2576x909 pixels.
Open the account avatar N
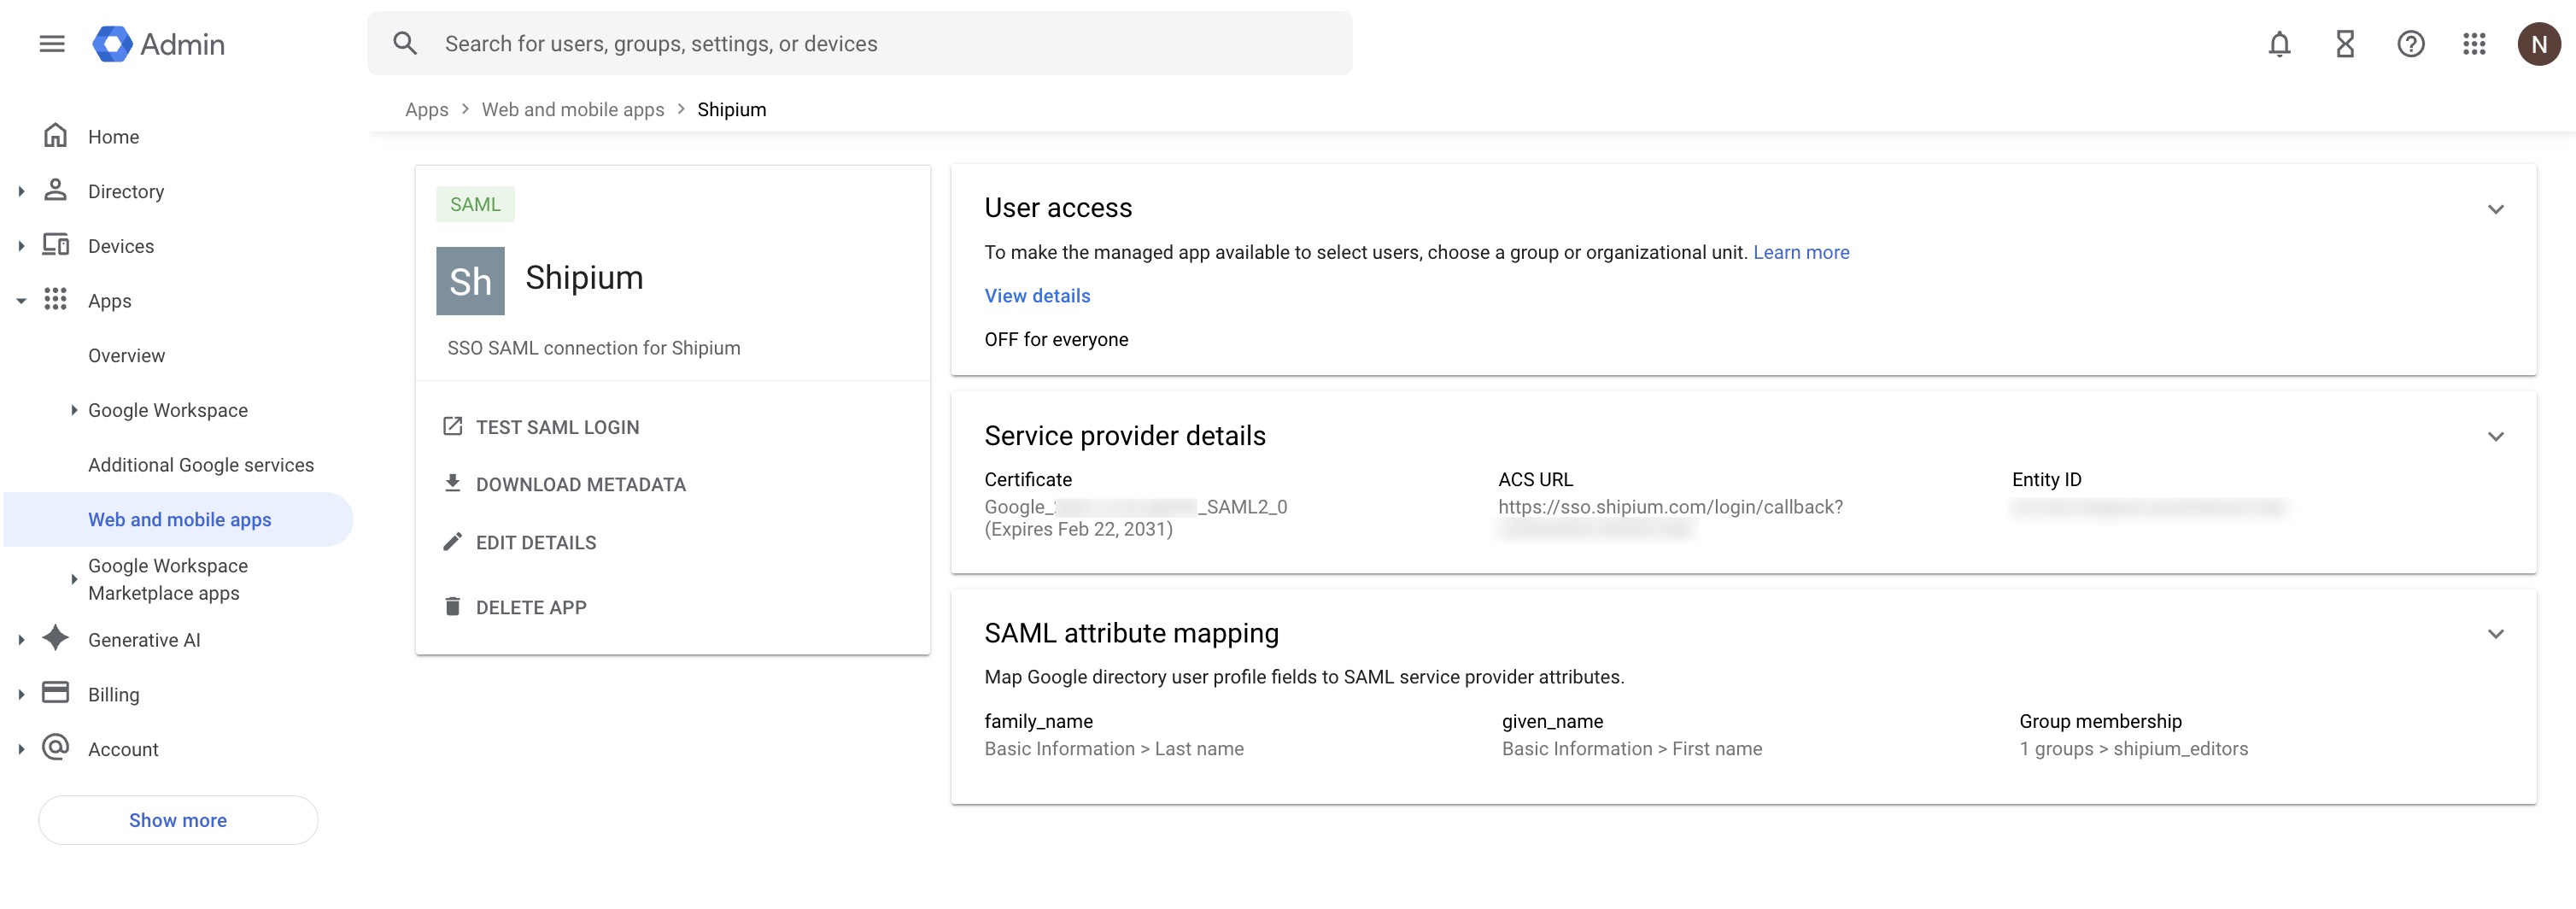2539,44
